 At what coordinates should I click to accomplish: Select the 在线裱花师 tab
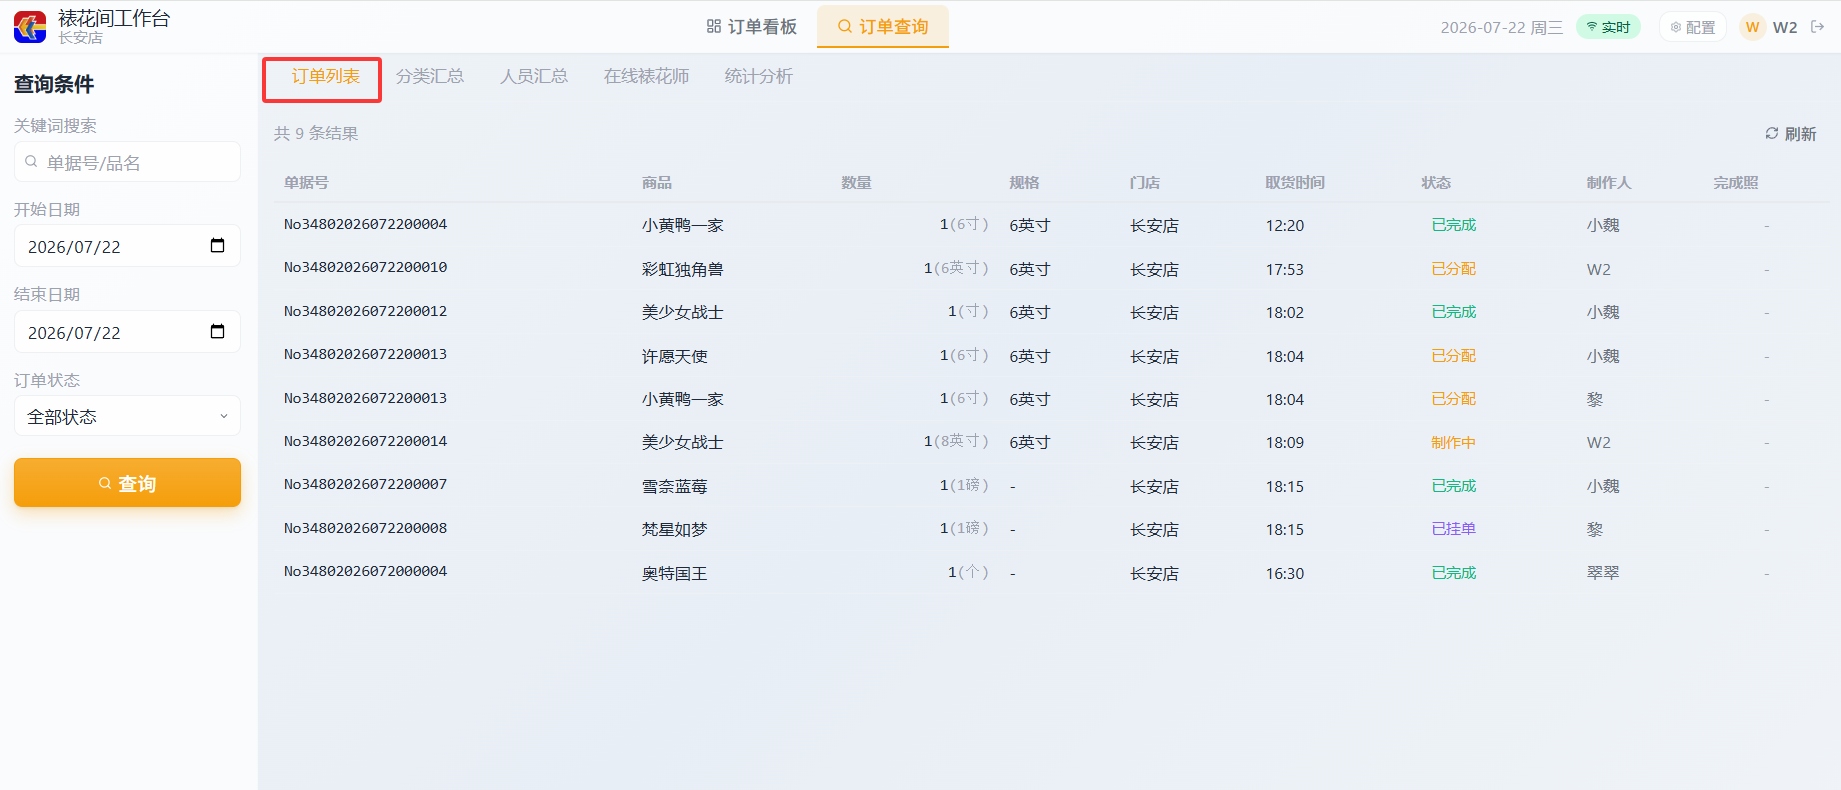click(646, 77)
